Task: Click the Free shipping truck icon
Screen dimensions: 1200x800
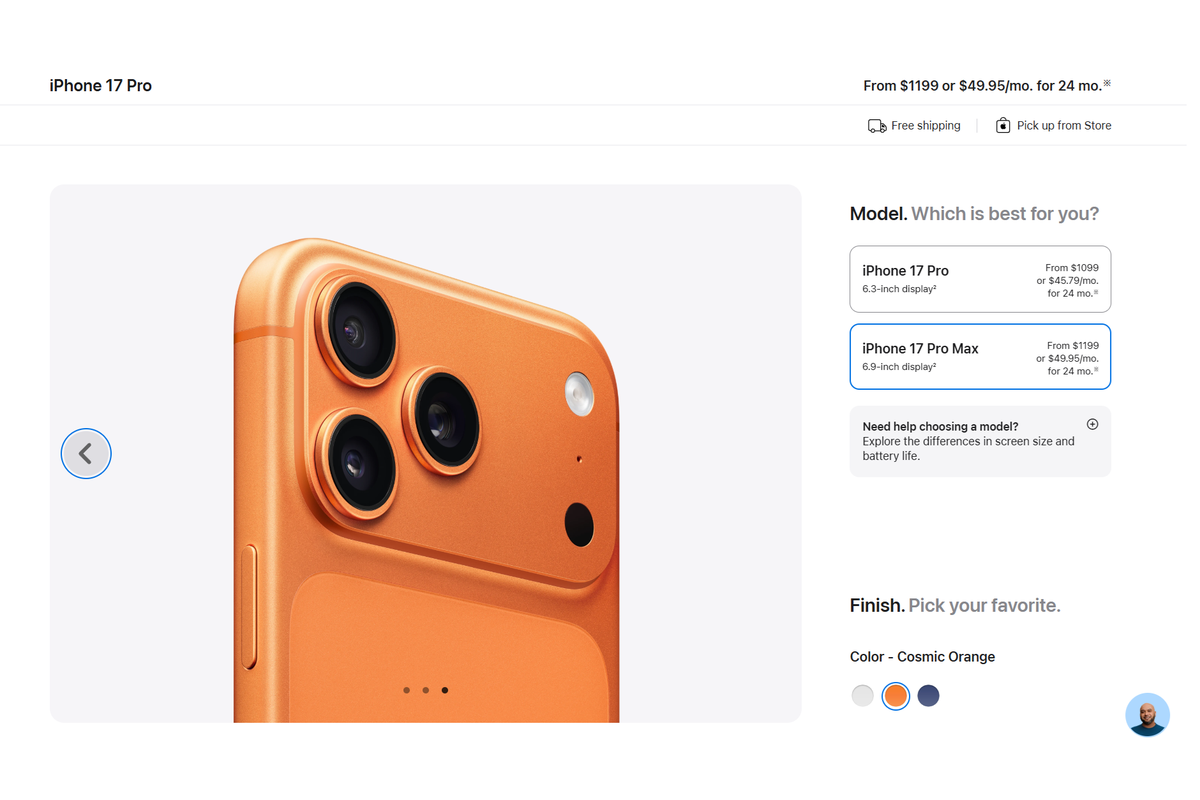Action: [x=877, y=125]
